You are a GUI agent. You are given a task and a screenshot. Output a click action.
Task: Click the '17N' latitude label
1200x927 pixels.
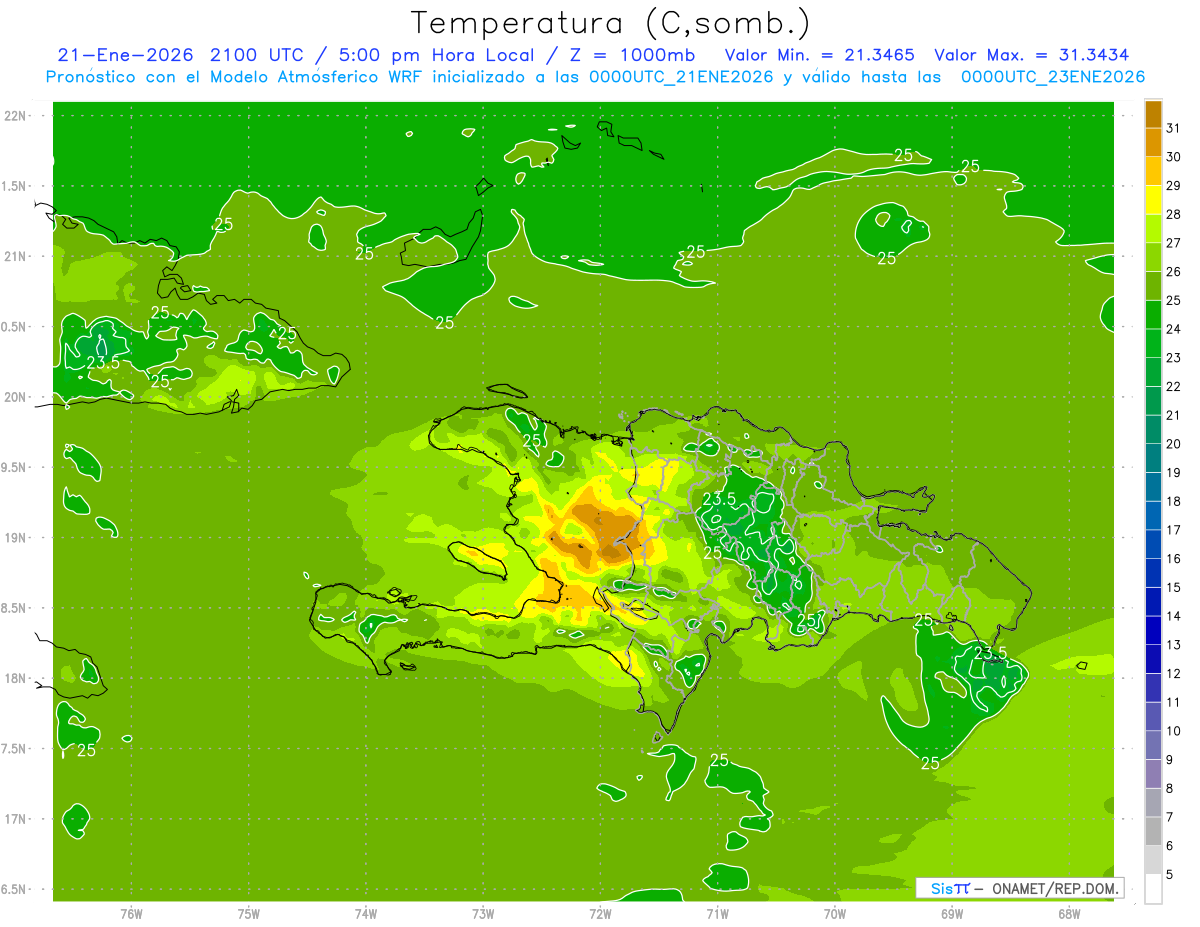pyautogui.click(x=17, y=819)
